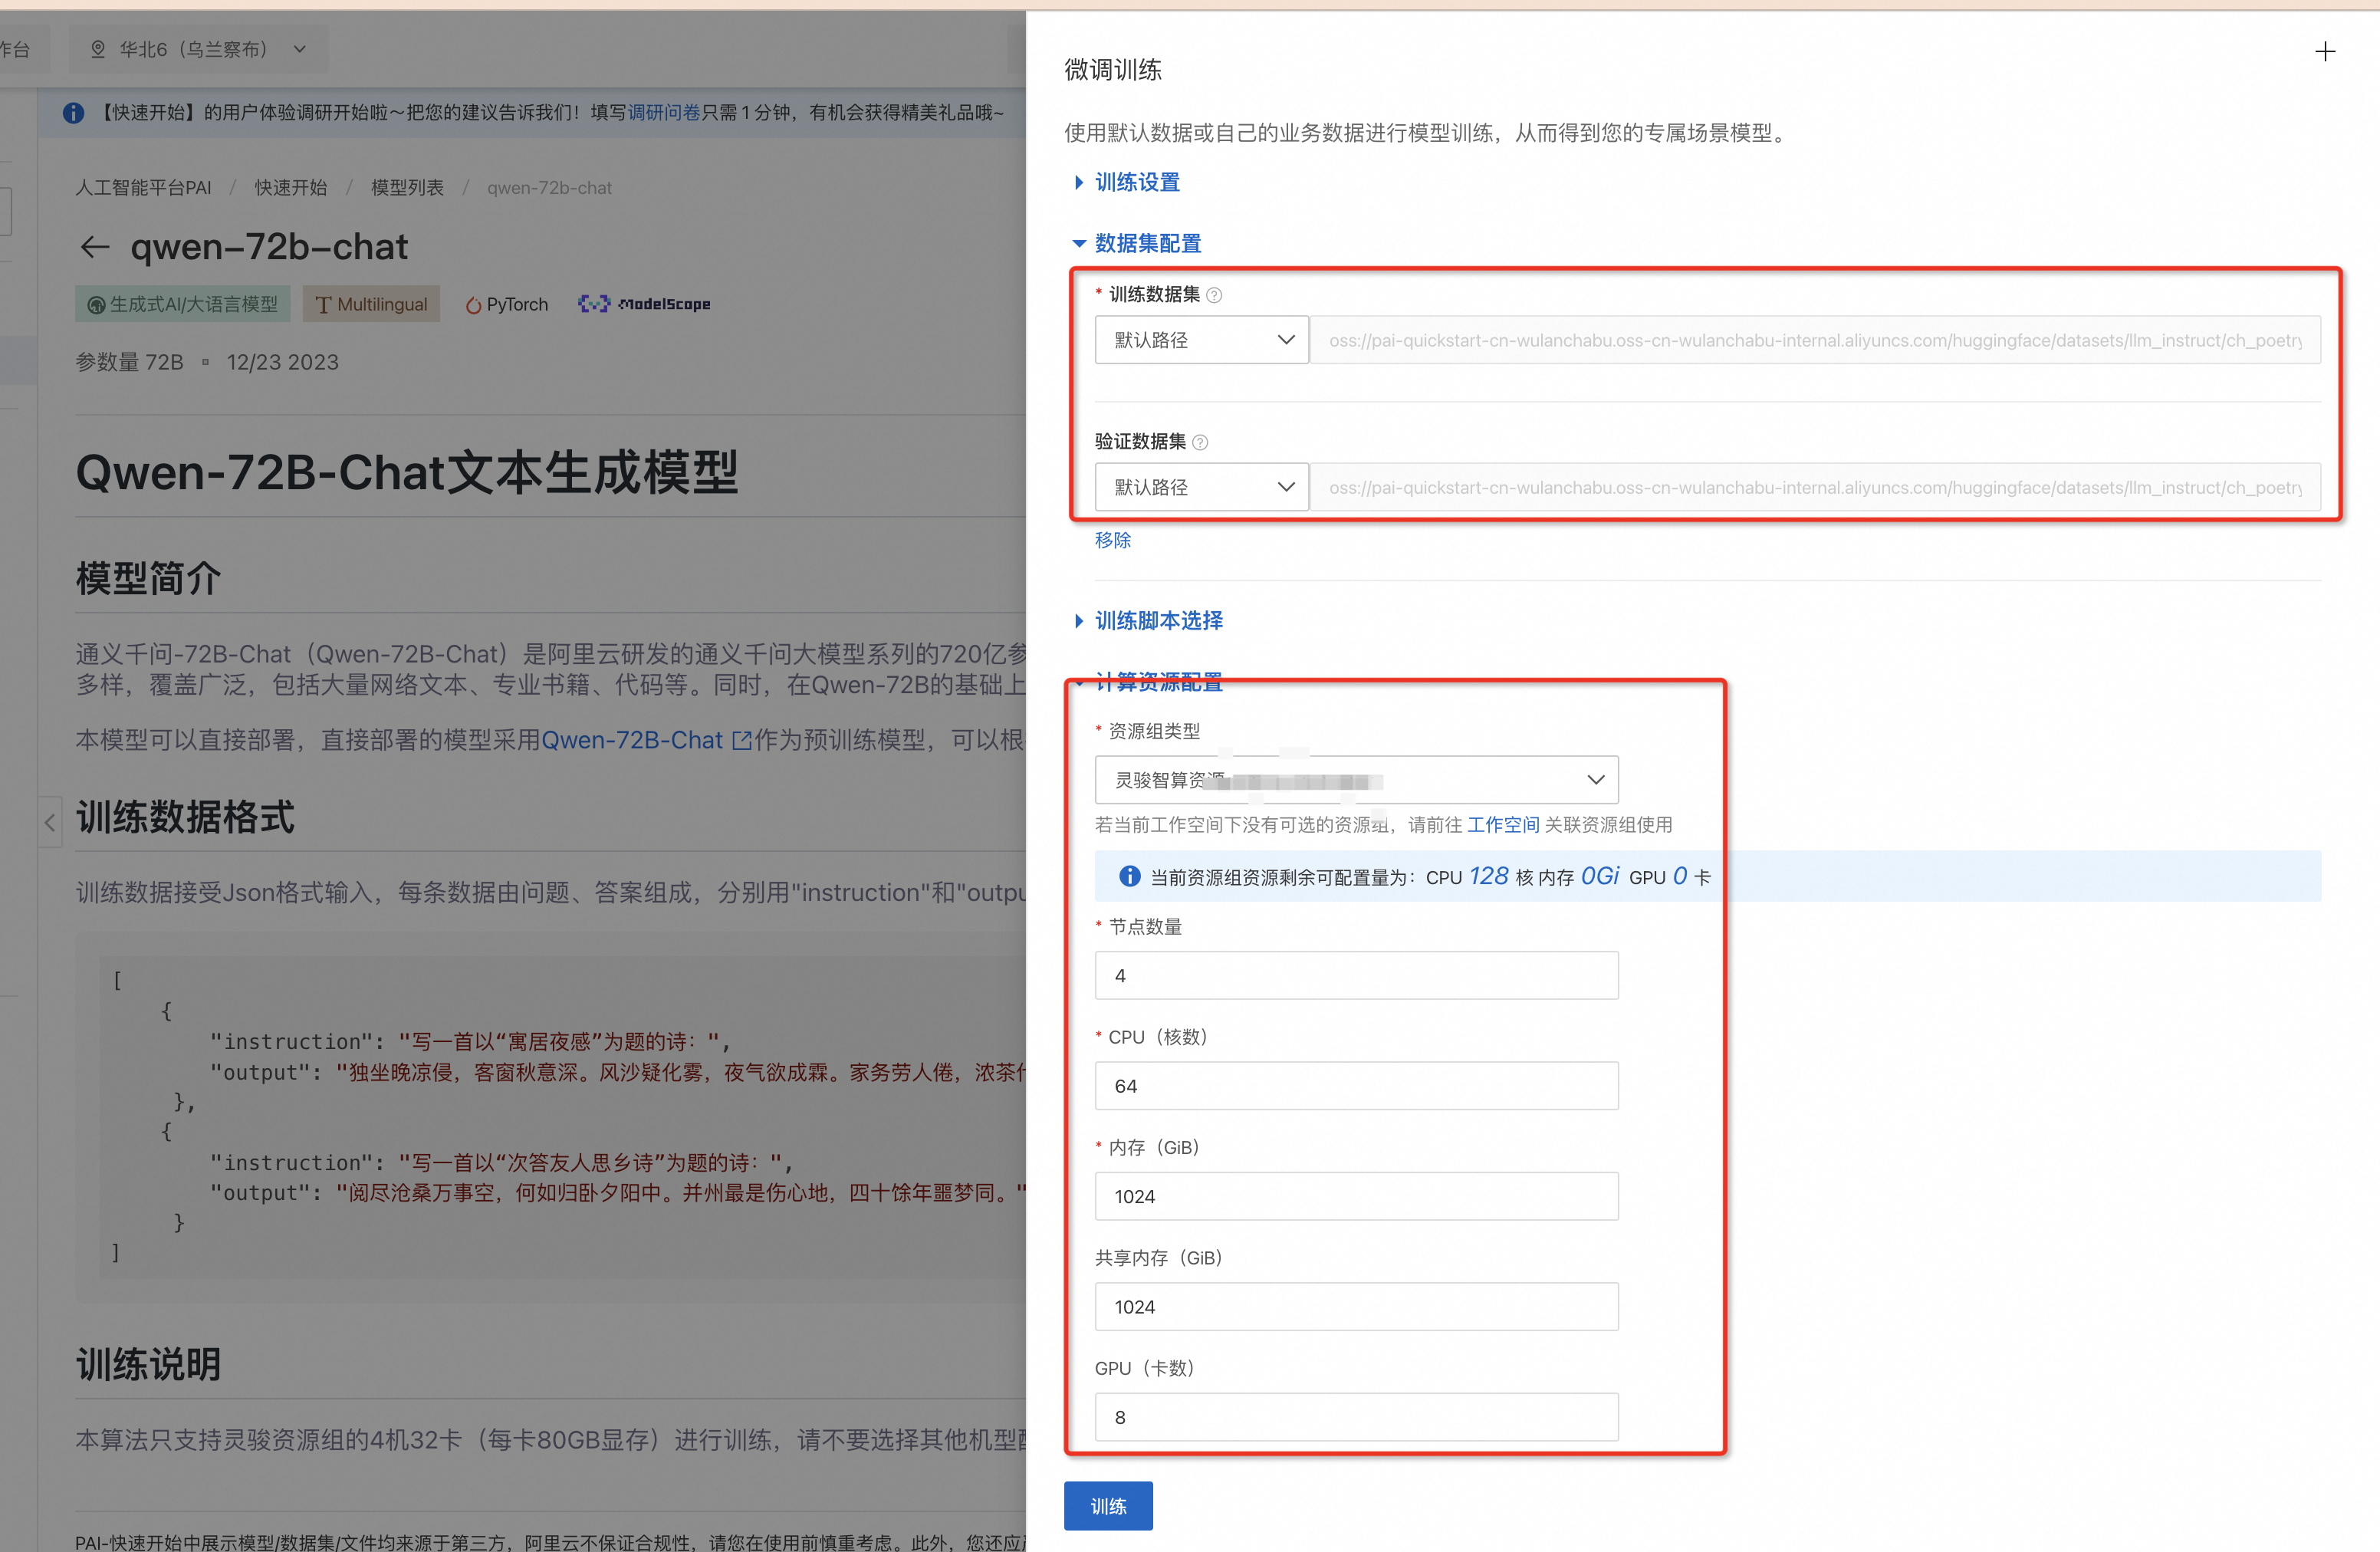Open the Qwen-72B-Chat pretrained model link
Image resolution: width=2380 pixels, height=1552 pixels.
pos(631,740)
